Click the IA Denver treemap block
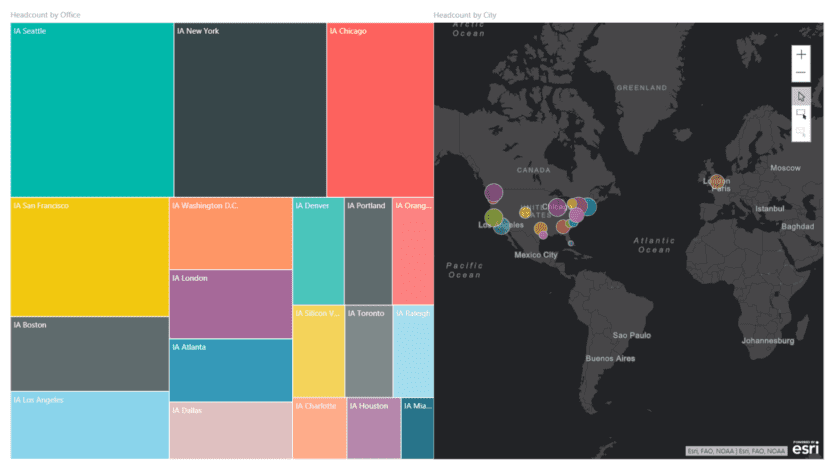The image size is (837, 464). (x=318, y=251)
